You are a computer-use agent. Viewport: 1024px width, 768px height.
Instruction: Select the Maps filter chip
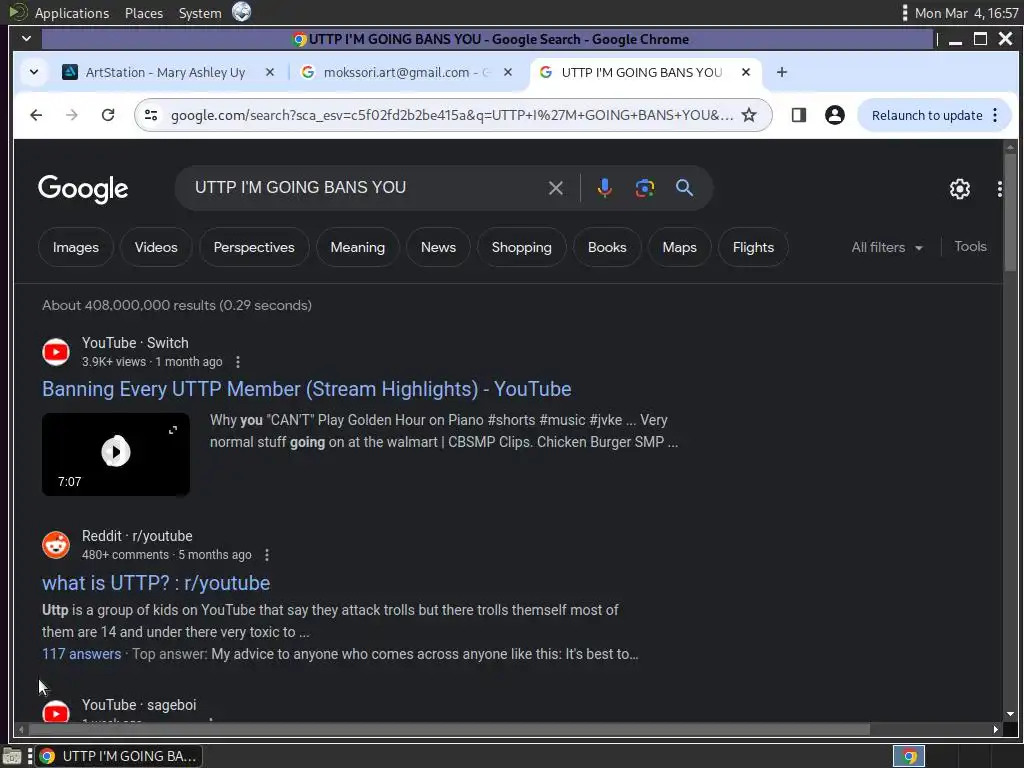click(x=680, y=248)
